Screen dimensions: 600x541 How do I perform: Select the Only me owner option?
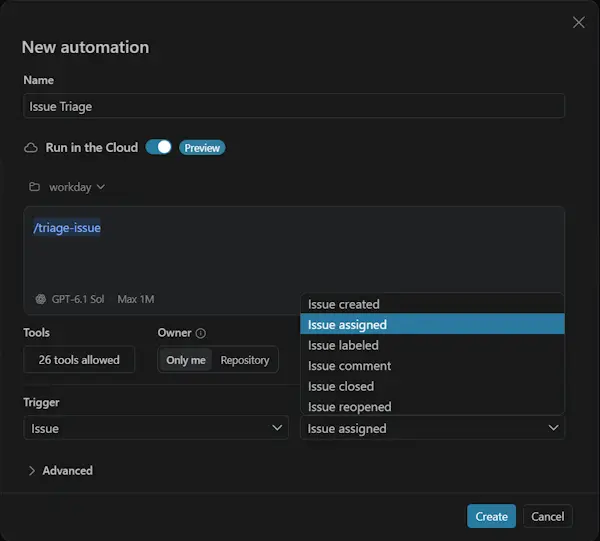[186, 360]
